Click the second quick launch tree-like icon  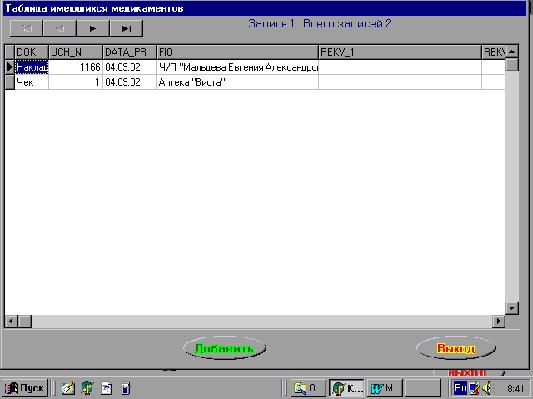pyautogui.click(x=87, y=388)
